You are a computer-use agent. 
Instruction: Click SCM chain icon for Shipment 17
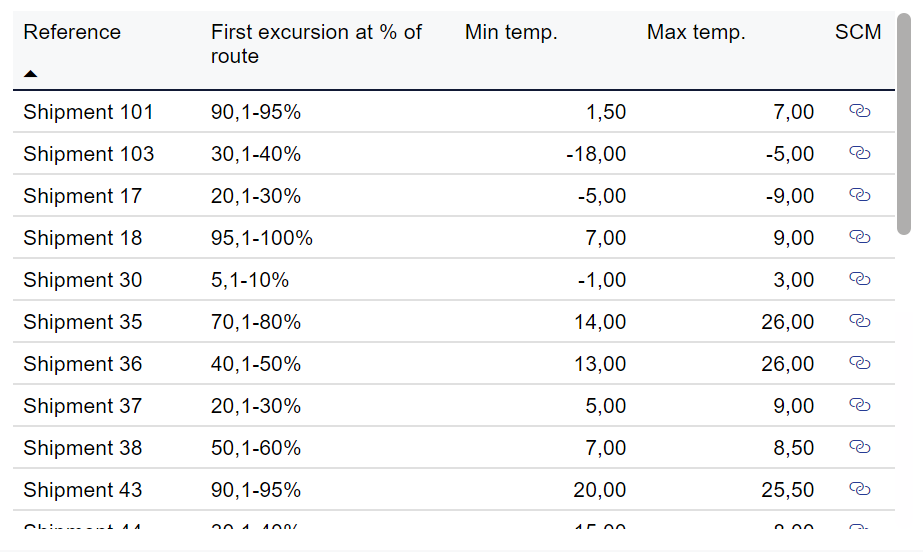coord(859,195)
